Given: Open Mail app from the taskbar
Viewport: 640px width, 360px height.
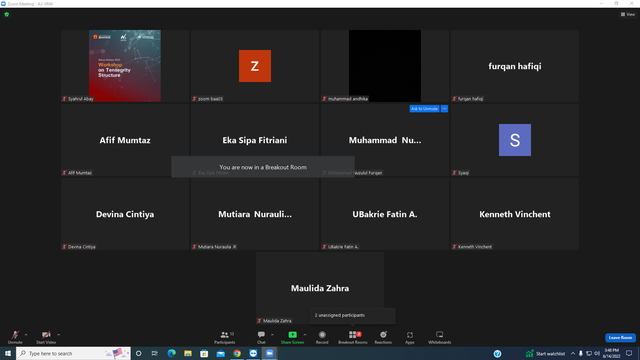Looking at the screenshot, I should coord(220,353).
